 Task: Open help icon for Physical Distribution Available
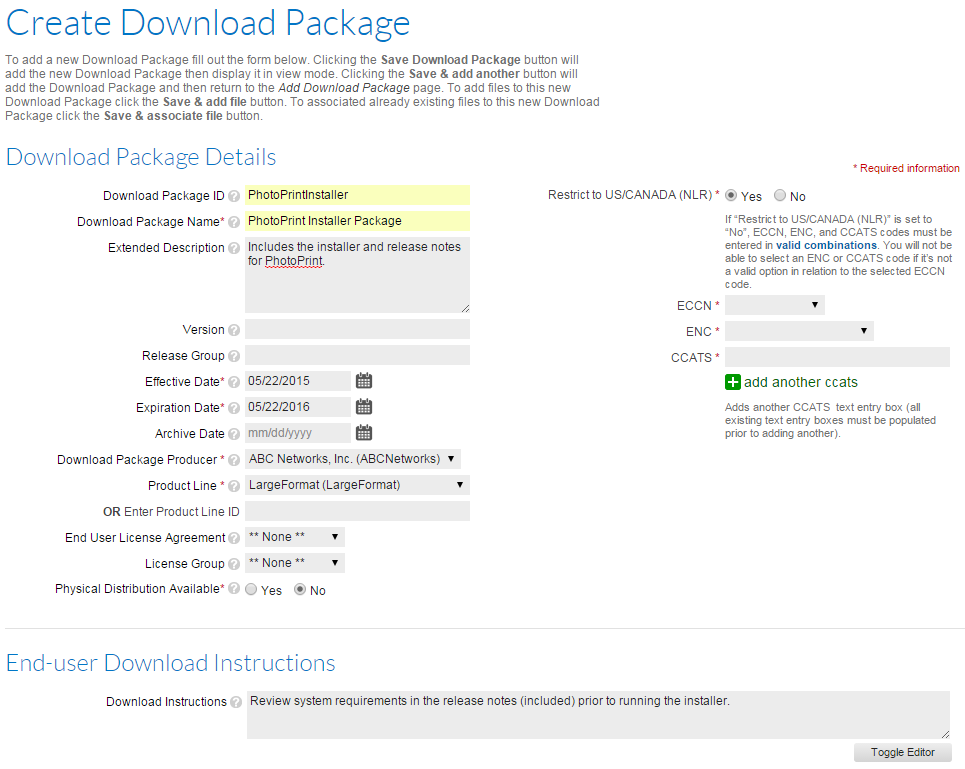(x=234, y=589)
